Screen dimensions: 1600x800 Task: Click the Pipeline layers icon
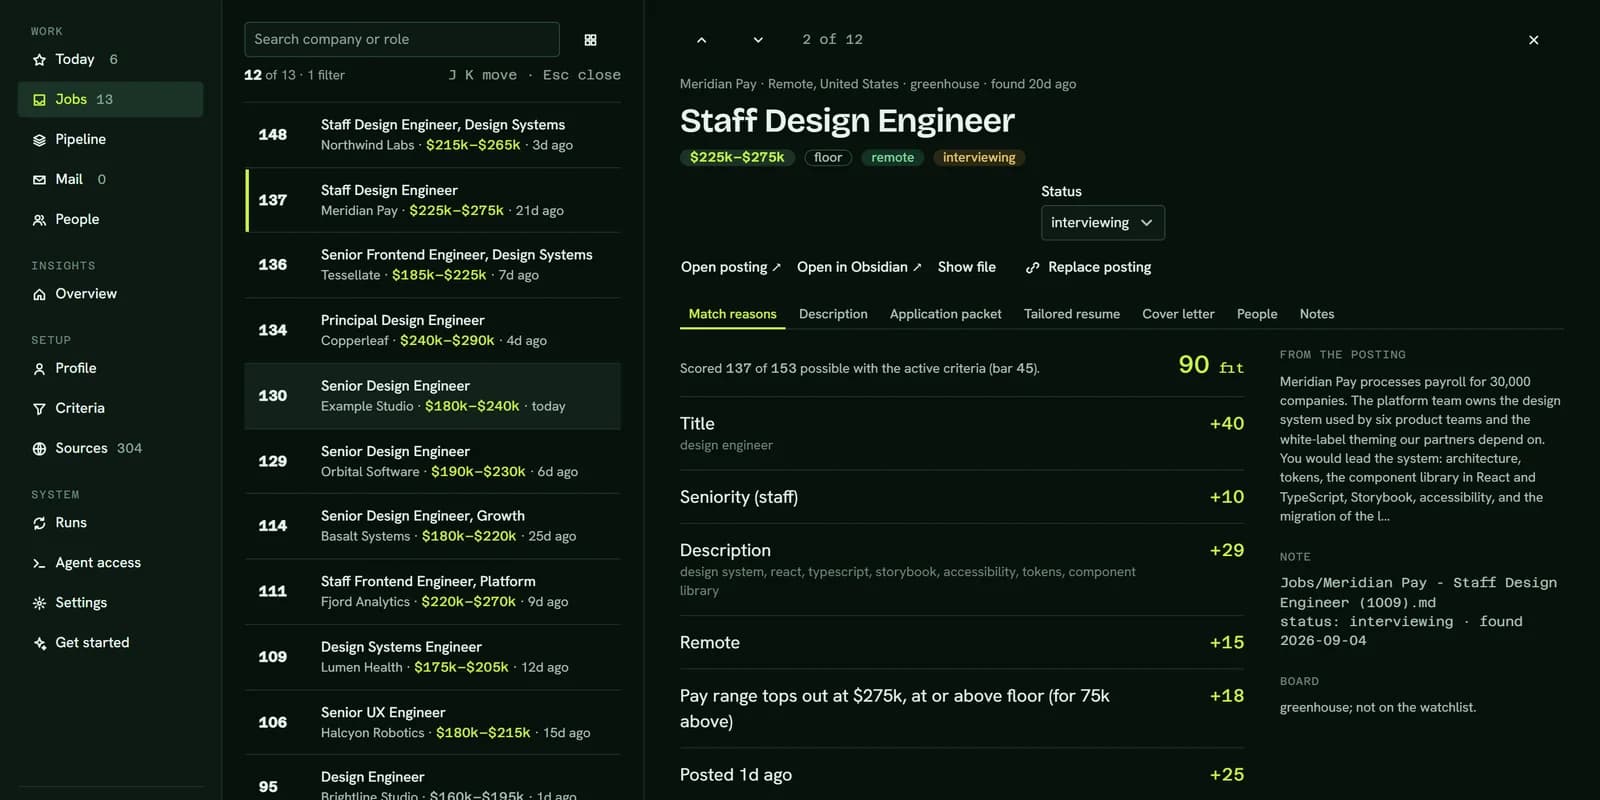(x=39, y=140)
